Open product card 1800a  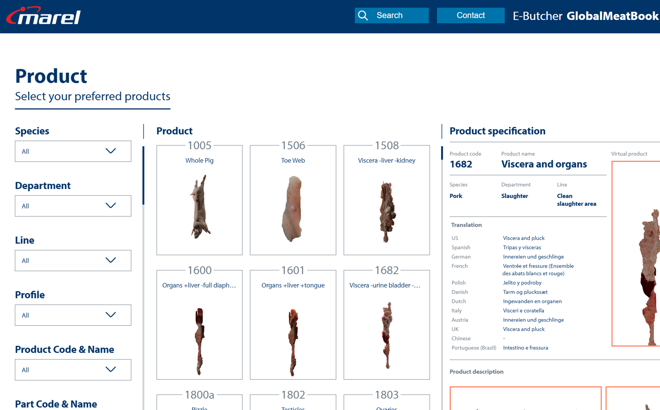[x=199, y=401]
